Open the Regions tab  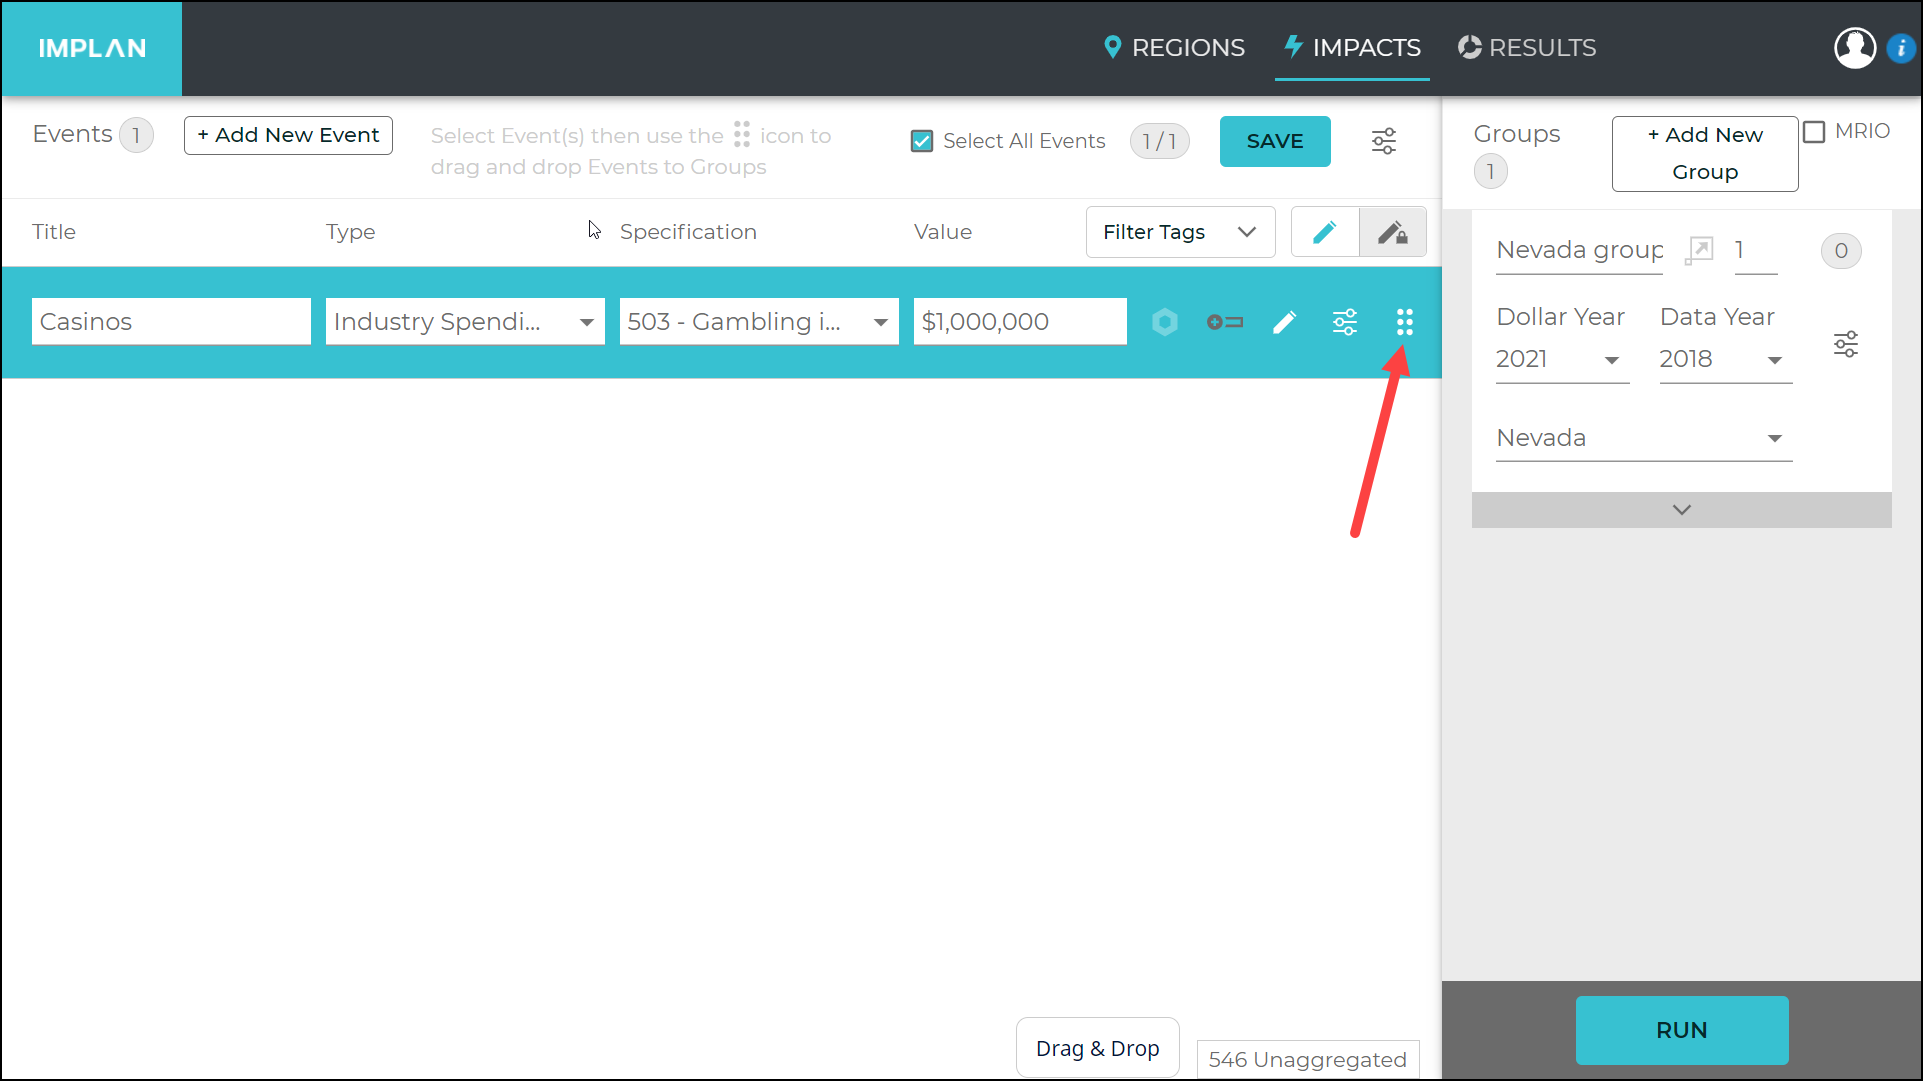click(1174, 47)
